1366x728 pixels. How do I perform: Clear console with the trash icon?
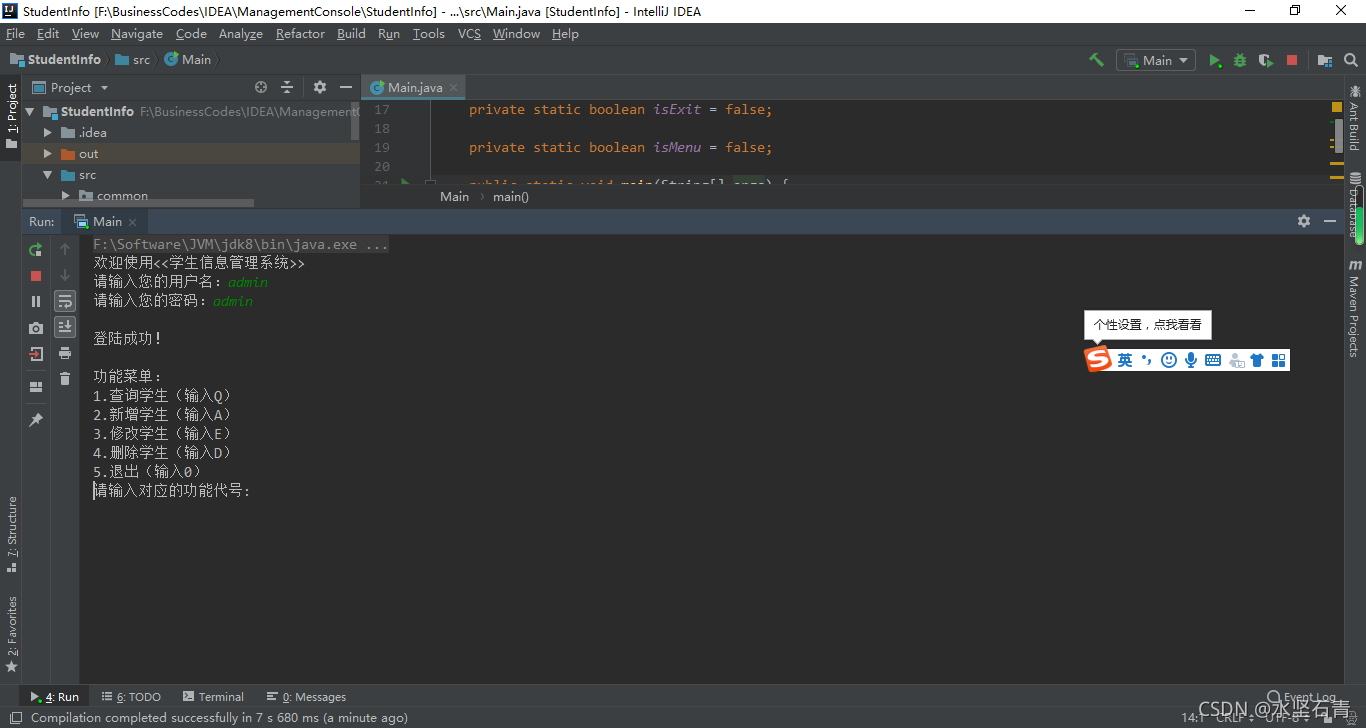pos(65,379)
